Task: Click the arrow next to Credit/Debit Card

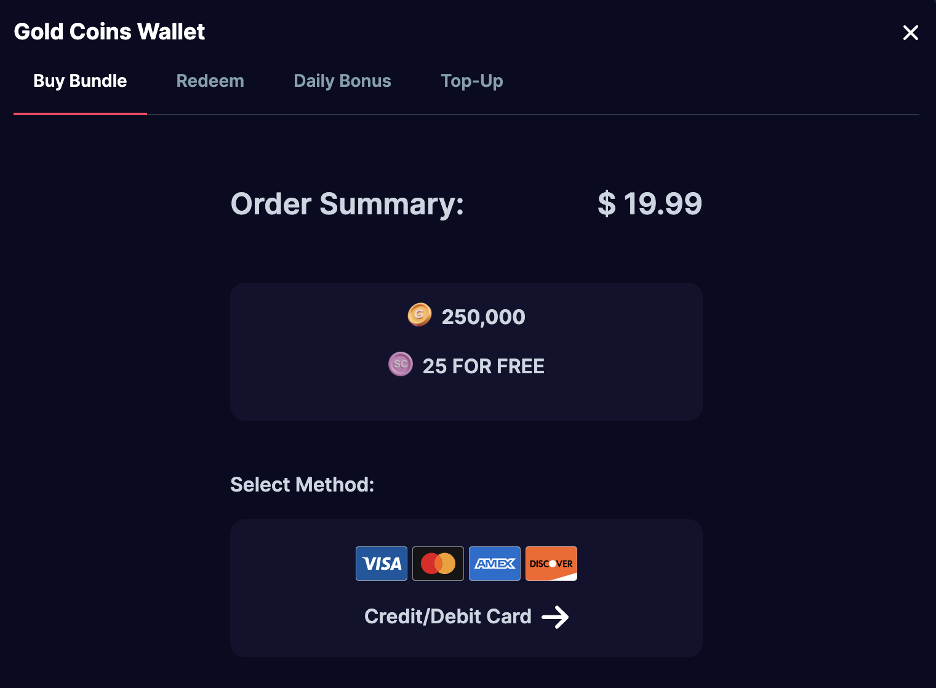Action: pyautogui.click(x=555, y=617)
